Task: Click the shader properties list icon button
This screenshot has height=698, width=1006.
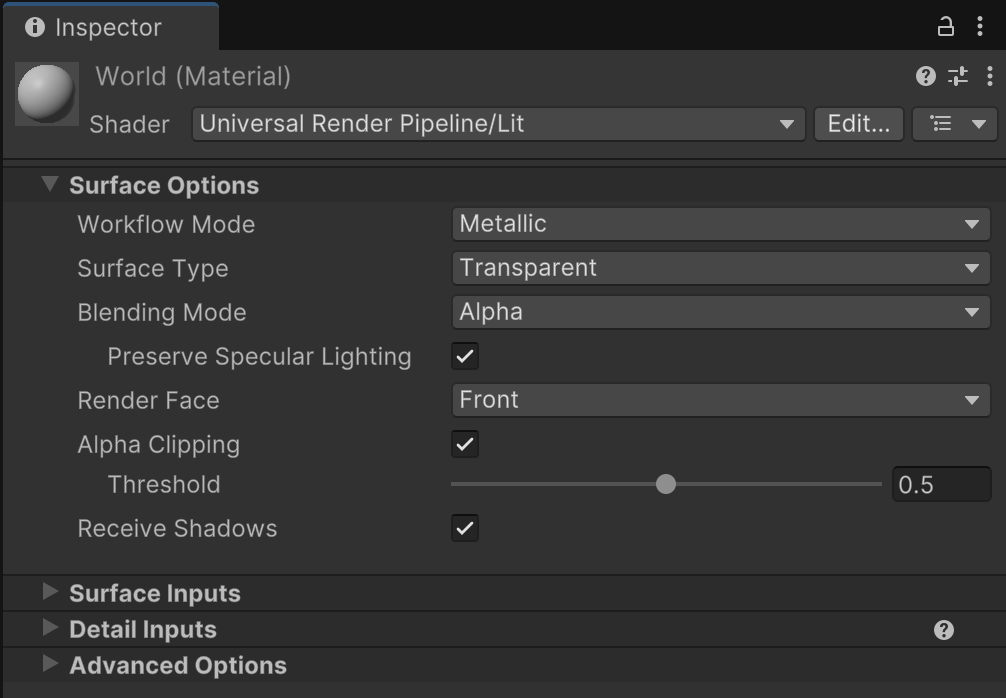Action: 955,124
